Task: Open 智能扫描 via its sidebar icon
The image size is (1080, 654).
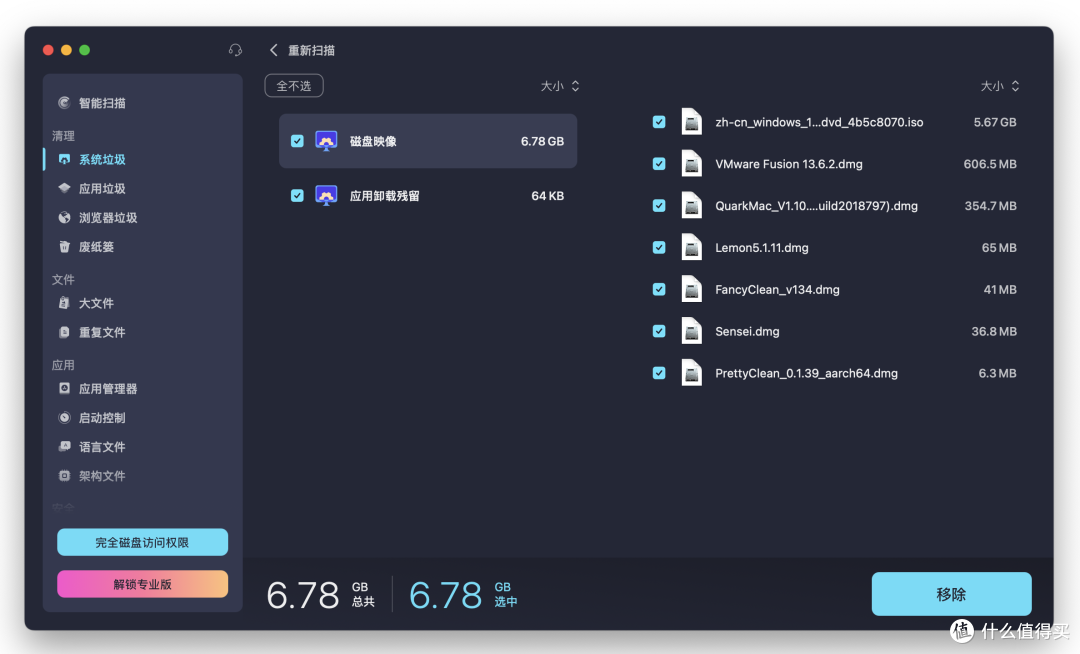Action: point(64,103)
